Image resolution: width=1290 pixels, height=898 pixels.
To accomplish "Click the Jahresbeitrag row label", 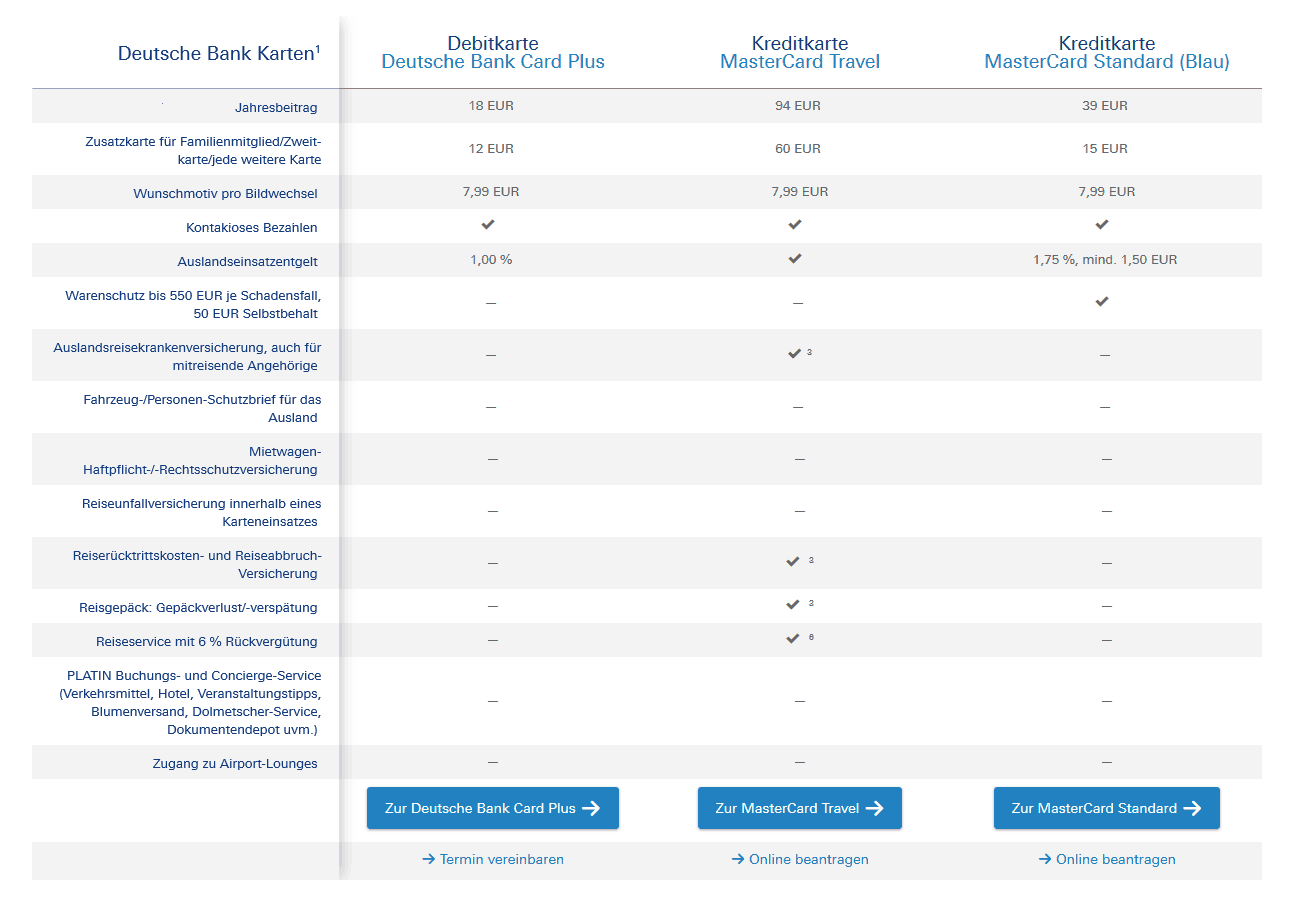I will [276, 107].
